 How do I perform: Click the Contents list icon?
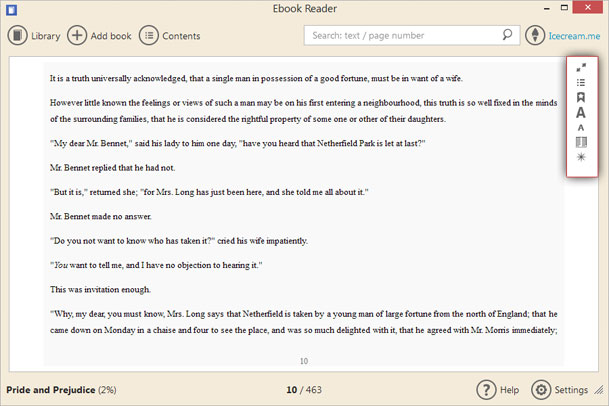coord(149,36)
